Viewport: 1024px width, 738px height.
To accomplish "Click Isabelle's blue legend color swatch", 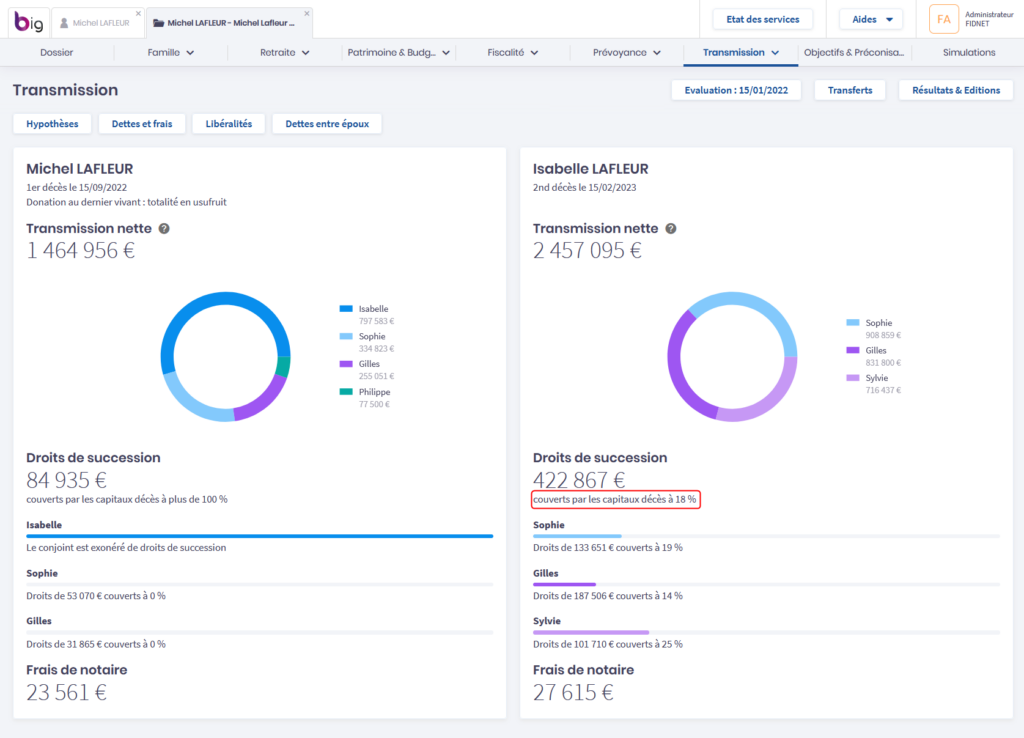I will point(346,309).
